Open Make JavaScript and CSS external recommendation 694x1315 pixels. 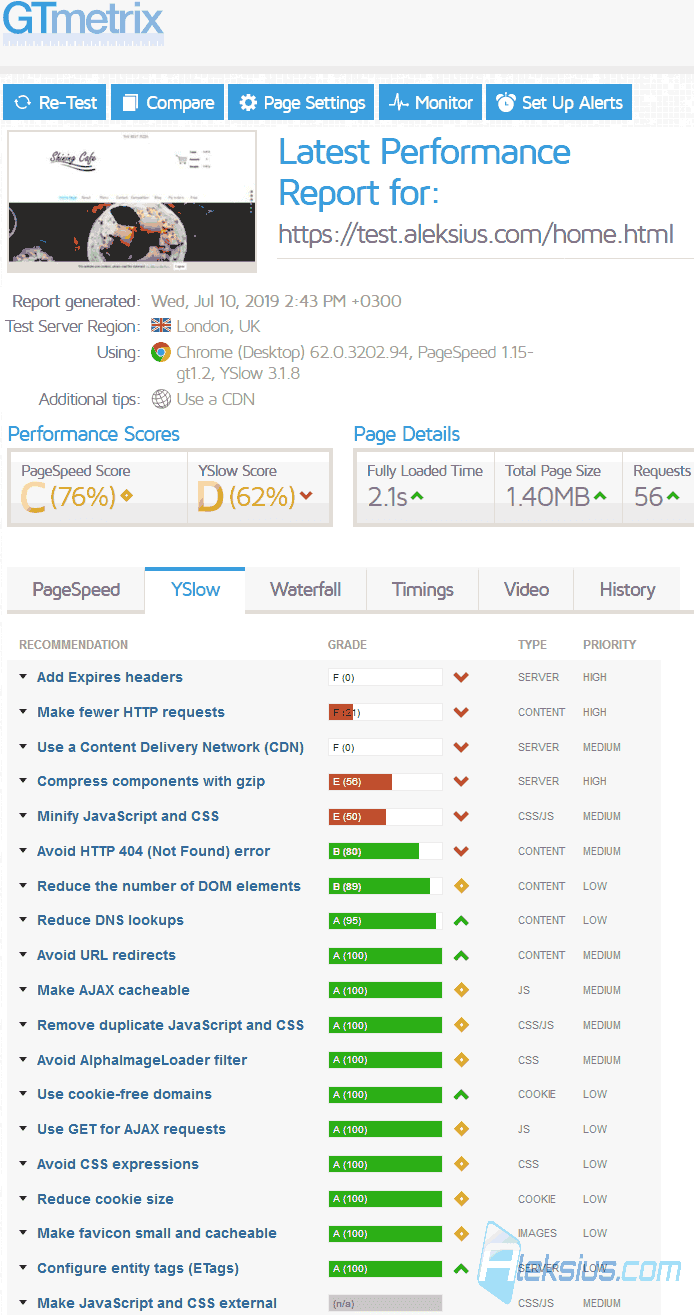coord(157,1303)
